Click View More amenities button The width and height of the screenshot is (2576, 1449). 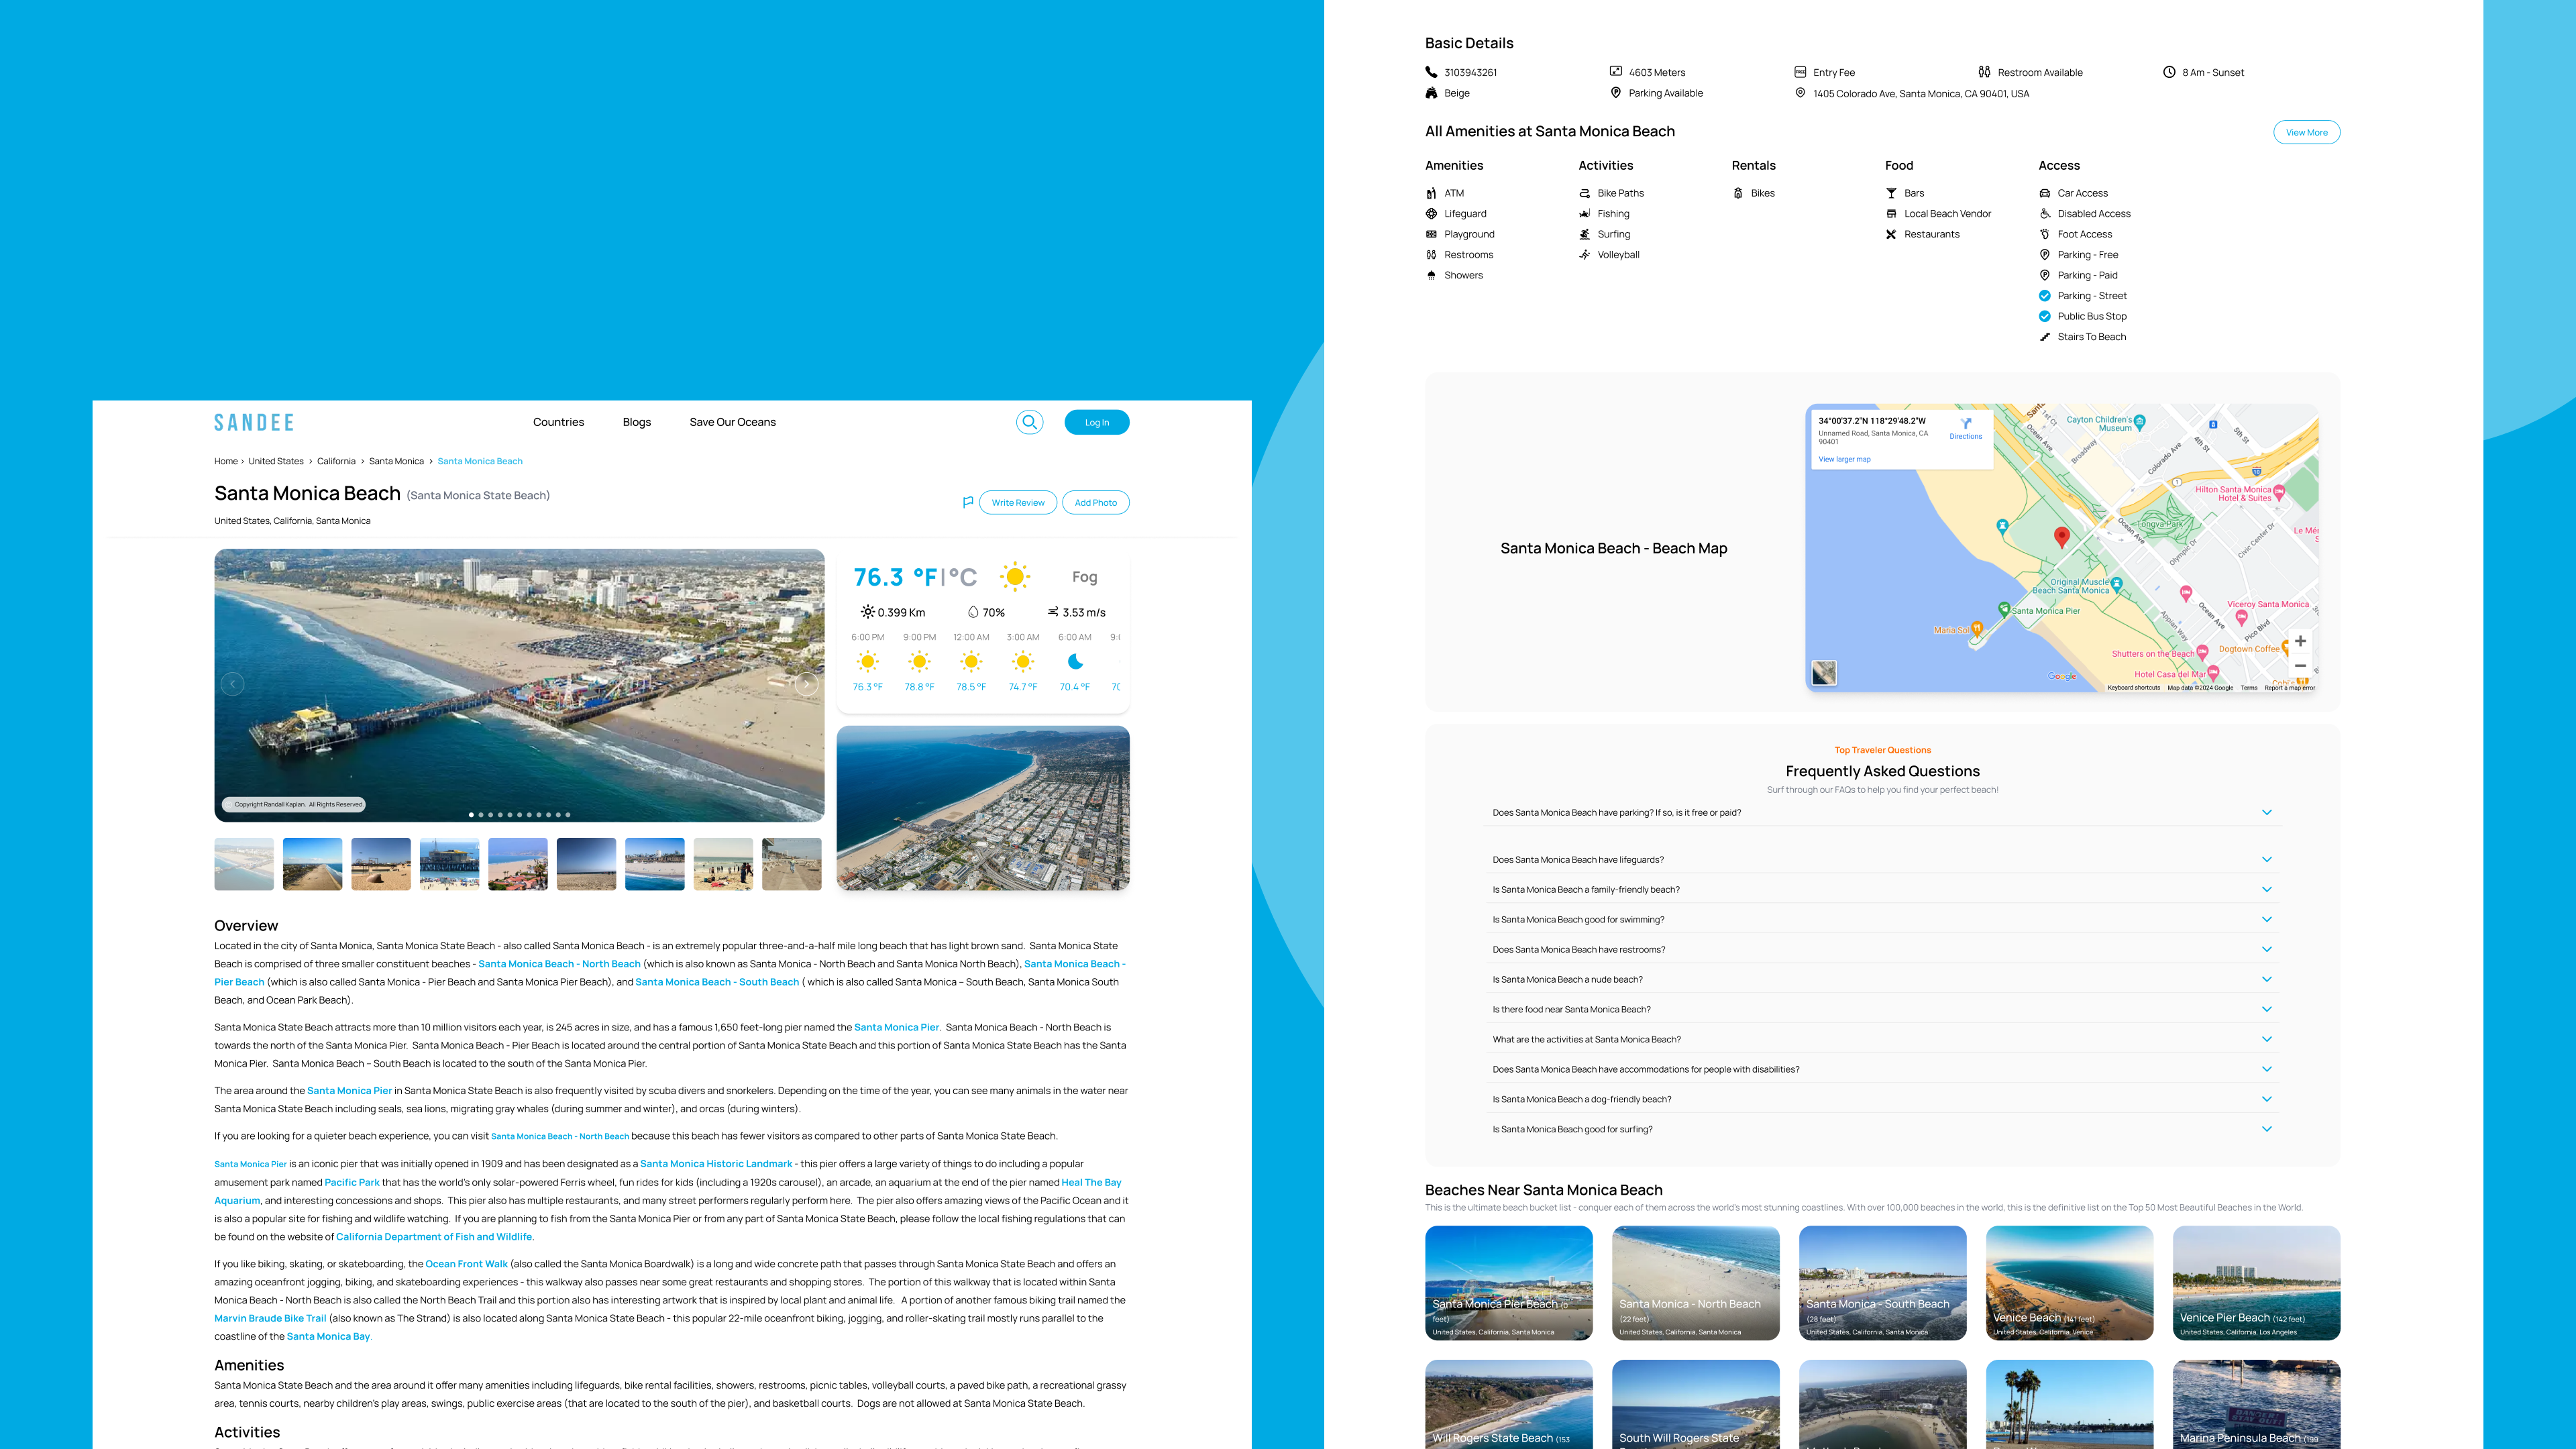[x=2306, y=132]
